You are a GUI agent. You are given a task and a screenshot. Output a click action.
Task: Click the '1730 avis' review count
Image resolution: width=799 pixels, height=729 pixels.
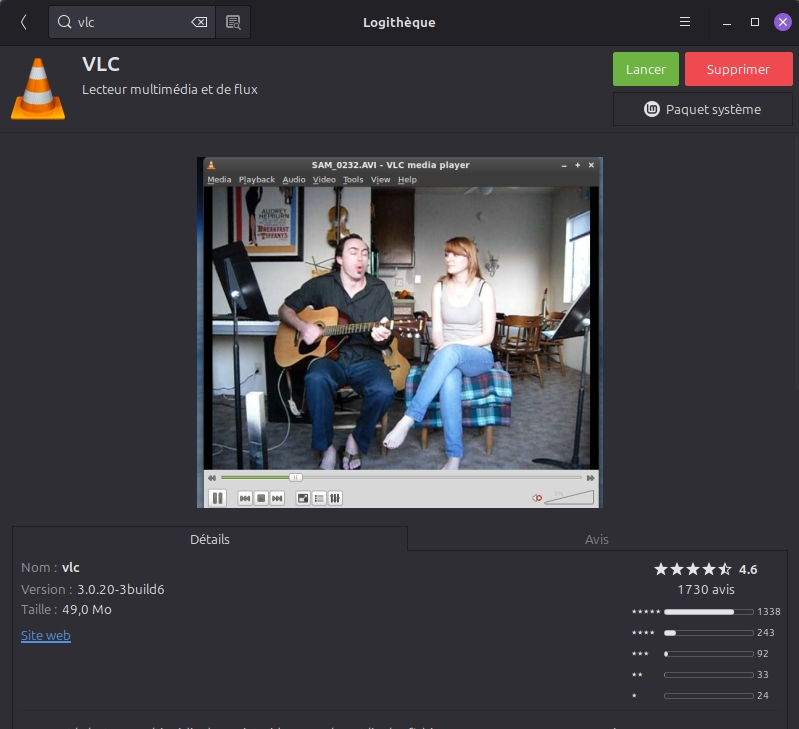pos(706,589)
